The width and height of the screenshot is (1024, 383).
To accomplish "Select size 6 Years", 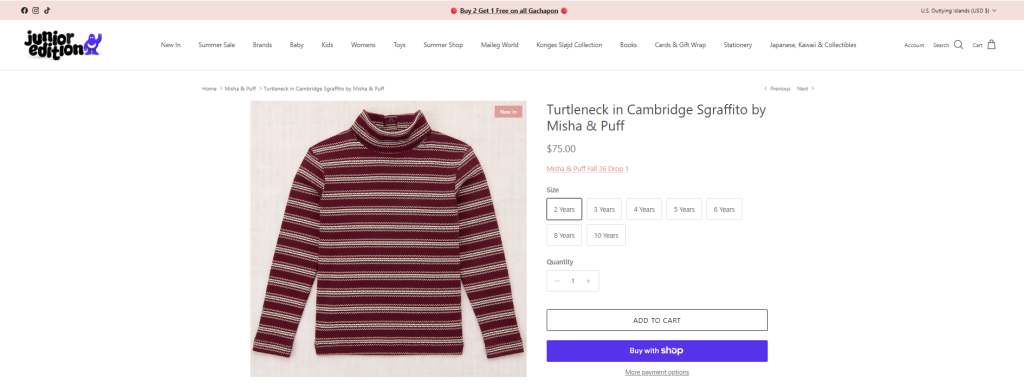I will click(x=724, y=209).
